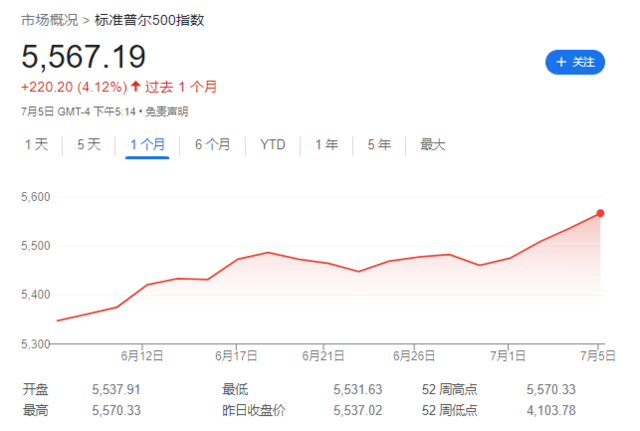Switch to the 6 个月 tab

click(212, 144)
